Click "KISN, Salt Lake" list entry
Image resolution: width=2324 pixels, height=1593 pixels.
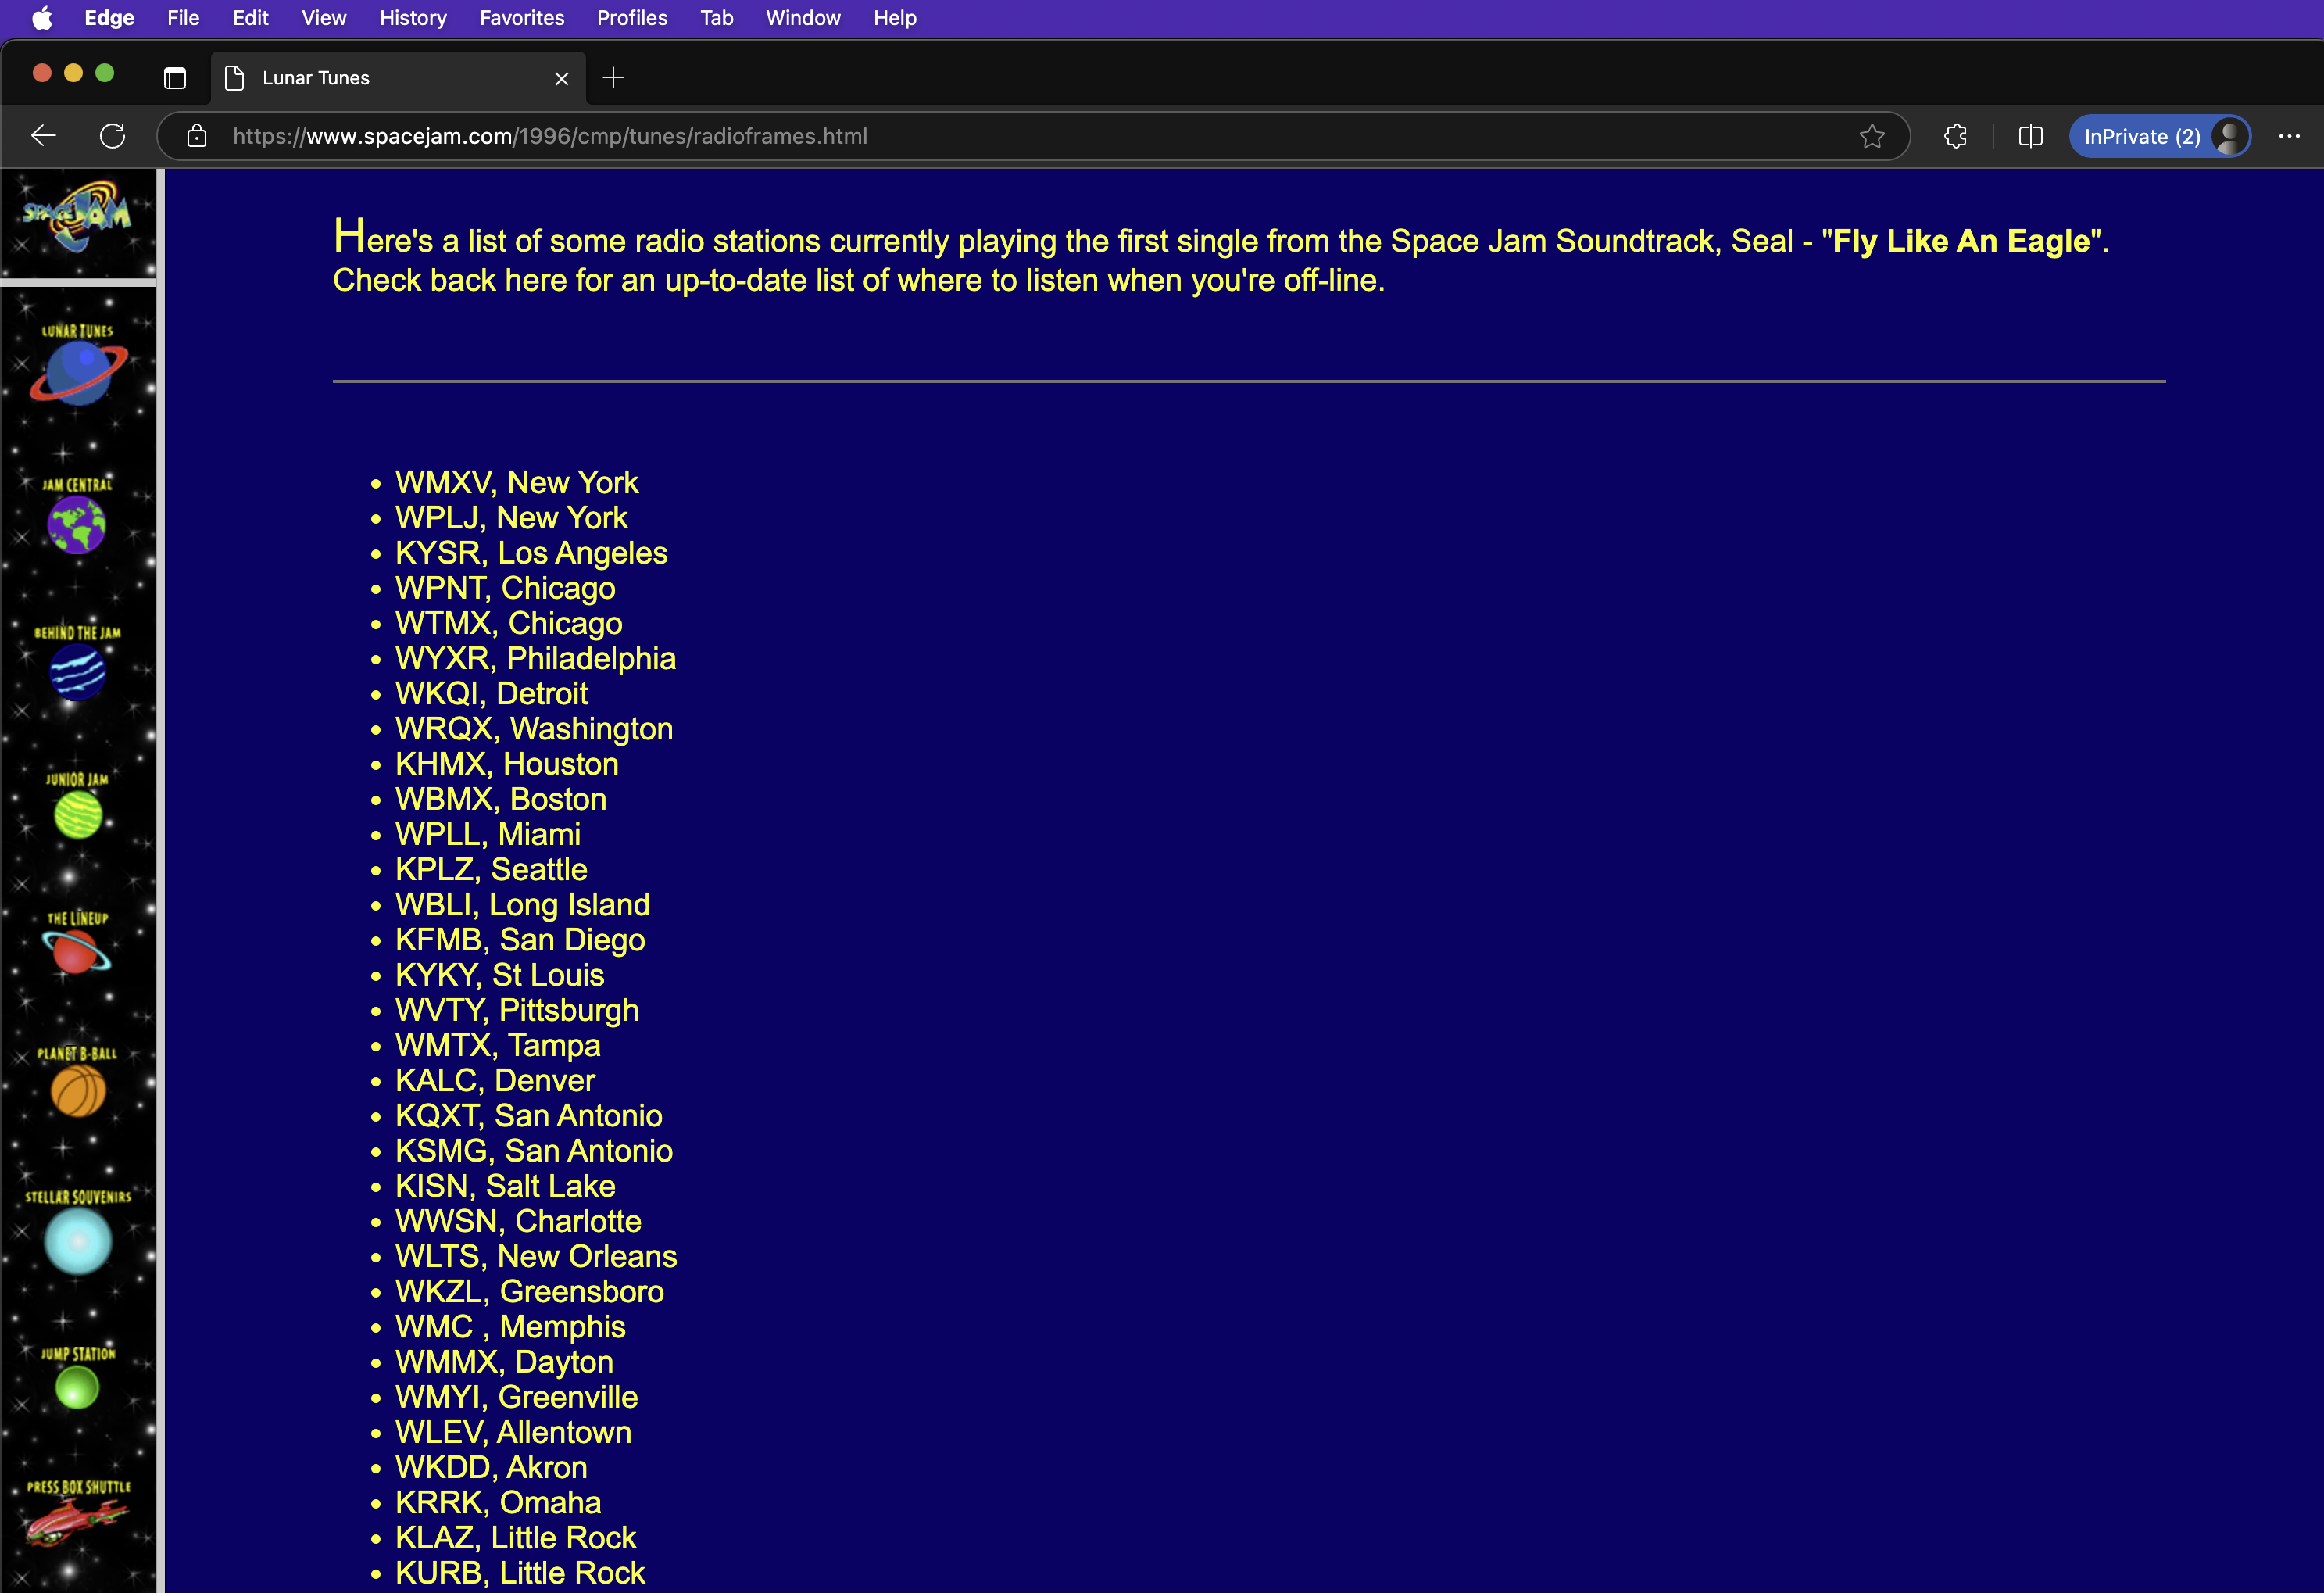[x=505, y=1186]
